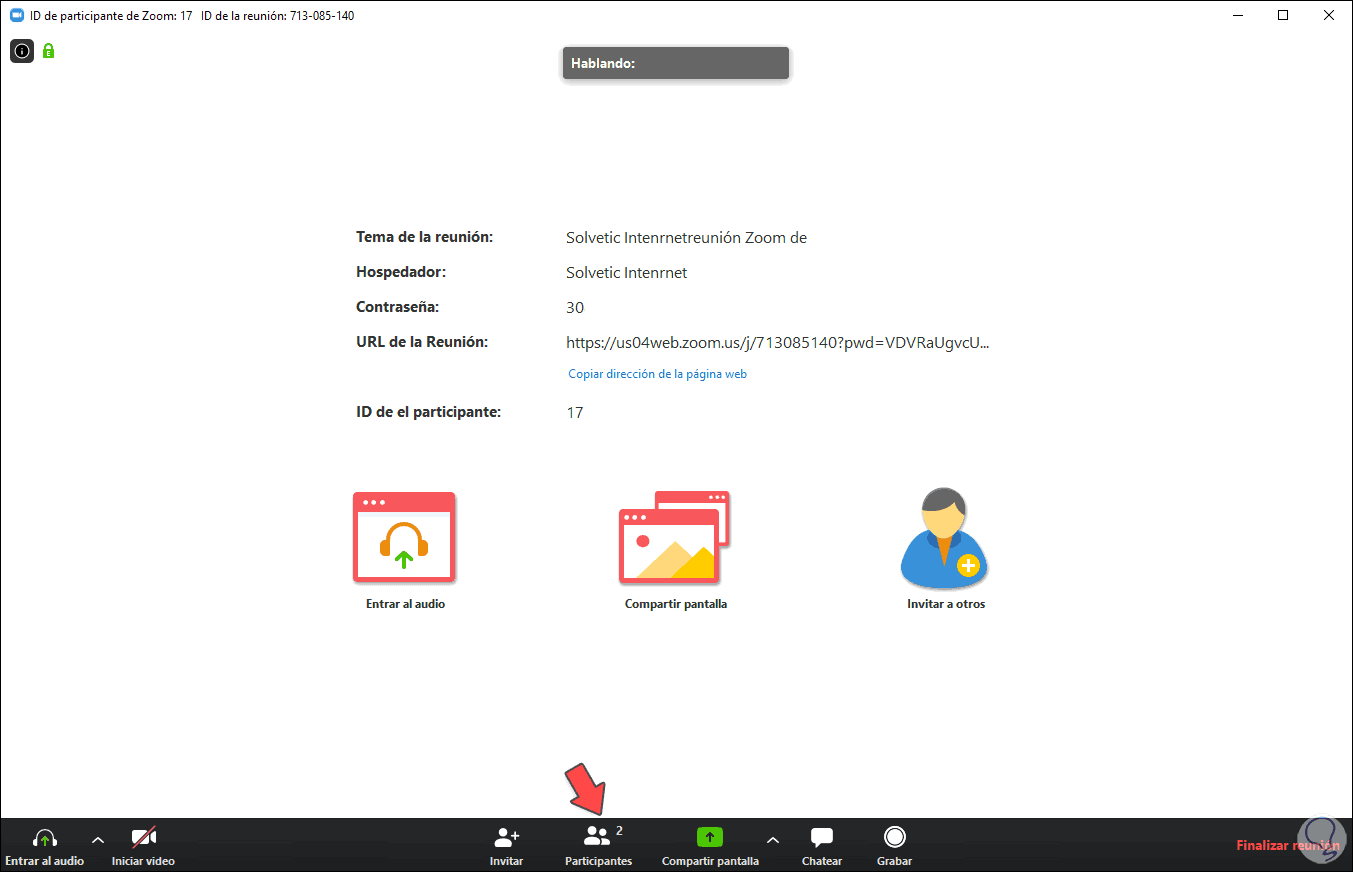Expand the share screen options arrow
1353x872 pixels.
pyautogui.click(x=772, y=840)
